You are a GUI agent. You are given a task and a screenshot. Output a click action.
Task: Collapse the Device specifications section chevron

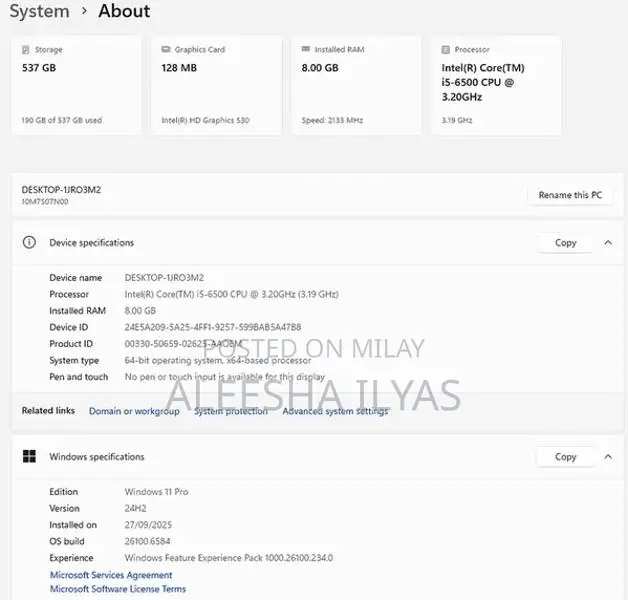click(x=607, y=243)
